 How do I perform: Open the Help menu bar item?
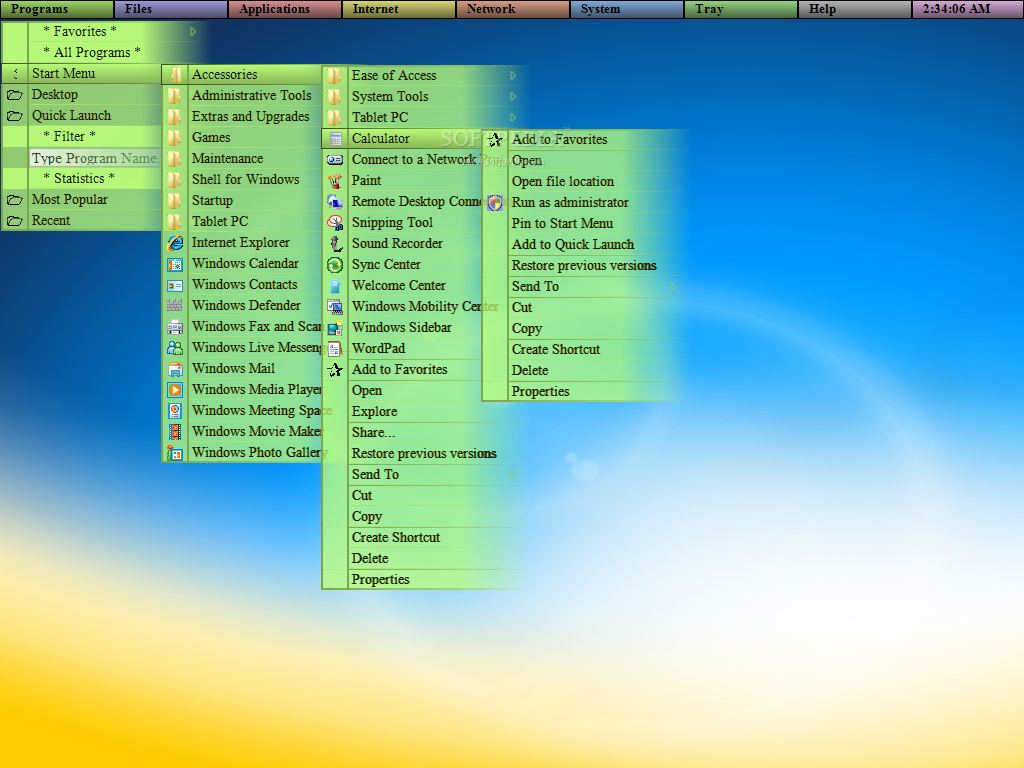(854, 9)
